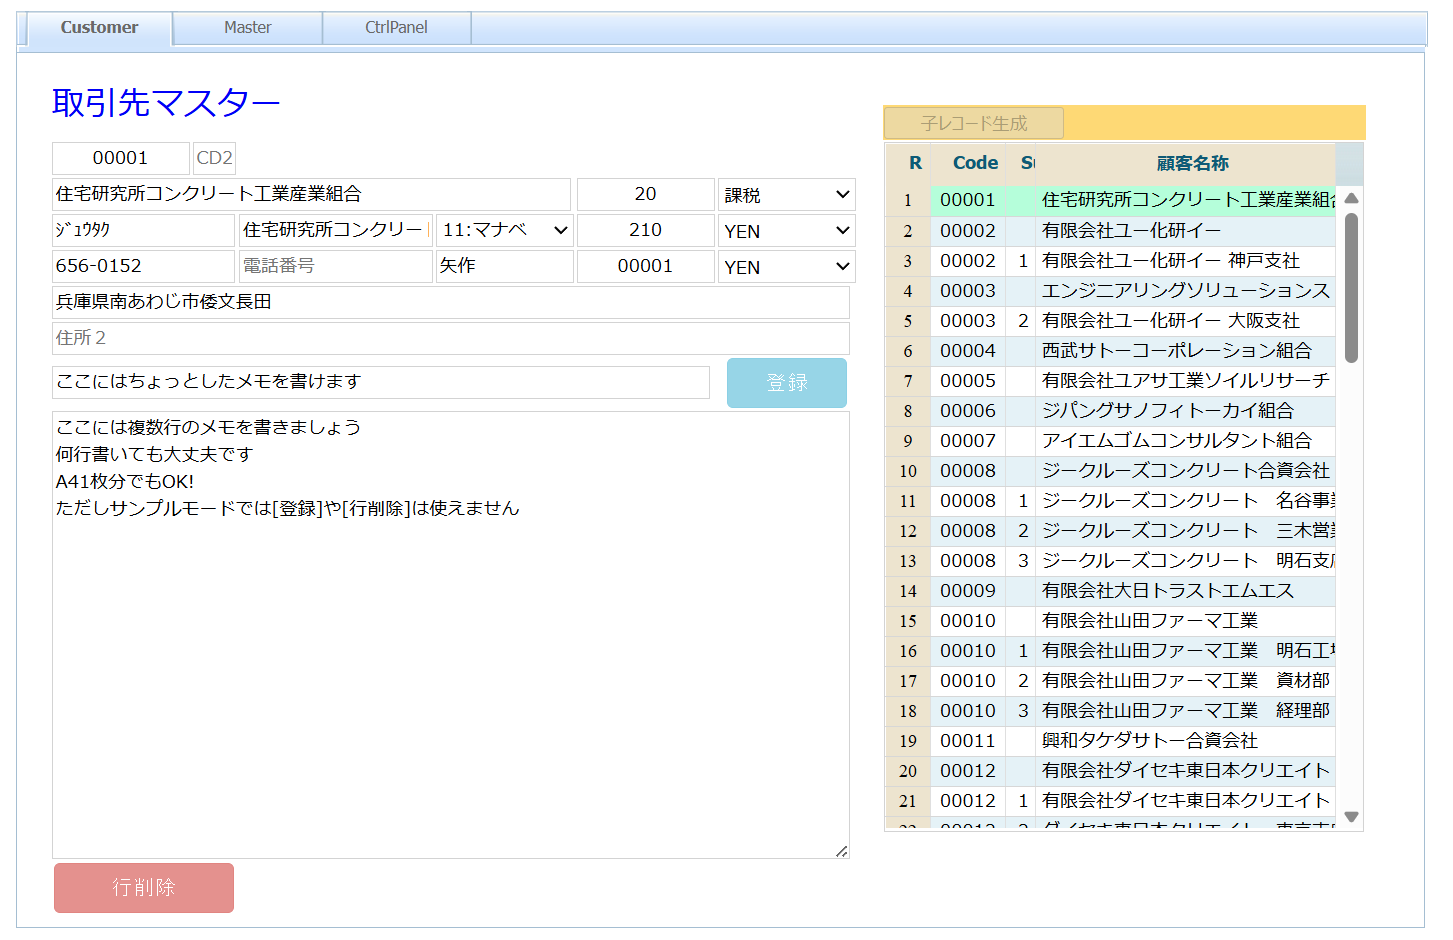Viewport: 1453px width, 940px height.
Task: Click the 子レコード生成 button
Action: [x=973, y=123]
